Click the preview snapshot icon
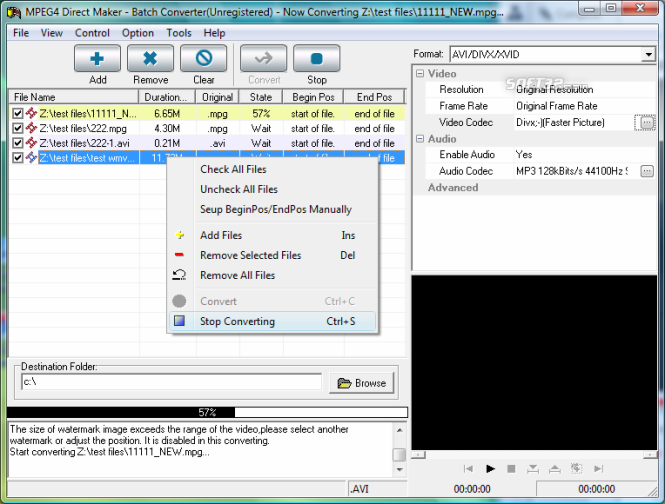The height and width of the screenshot is (504, 665). (x=576, y=468)
